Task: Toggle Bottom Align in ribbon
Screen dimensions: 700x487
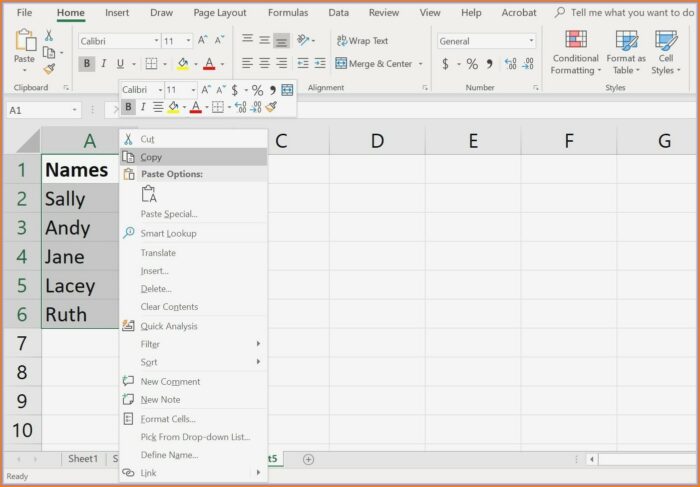Action: coord(281,41)
